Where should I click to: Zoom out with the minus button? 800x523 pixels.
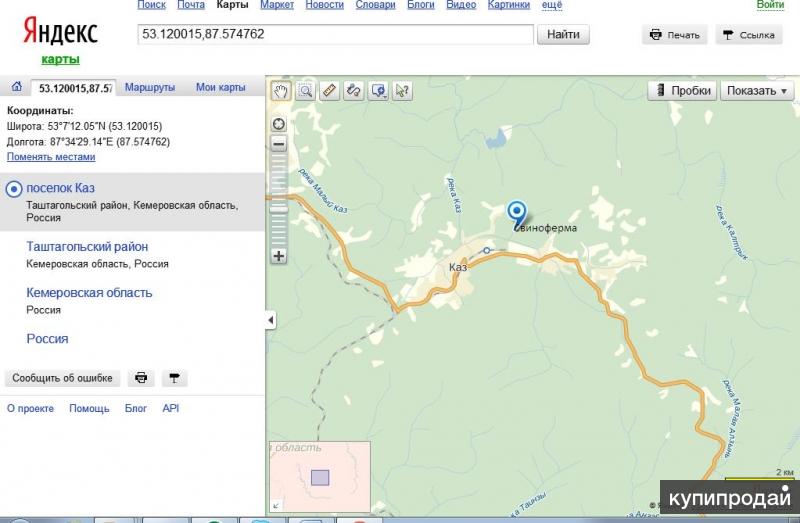coord(279,144)
